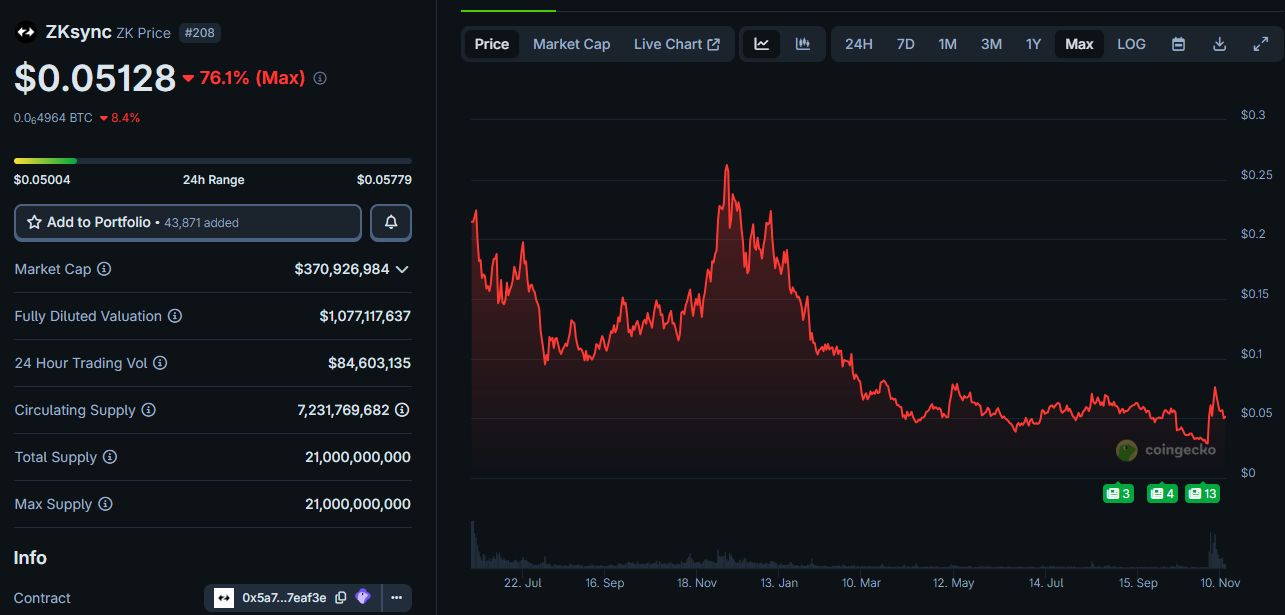Viewport: 1285px width, 615px height.
Task: Click the green 13 badge on chart
Action: [1202, 492]
